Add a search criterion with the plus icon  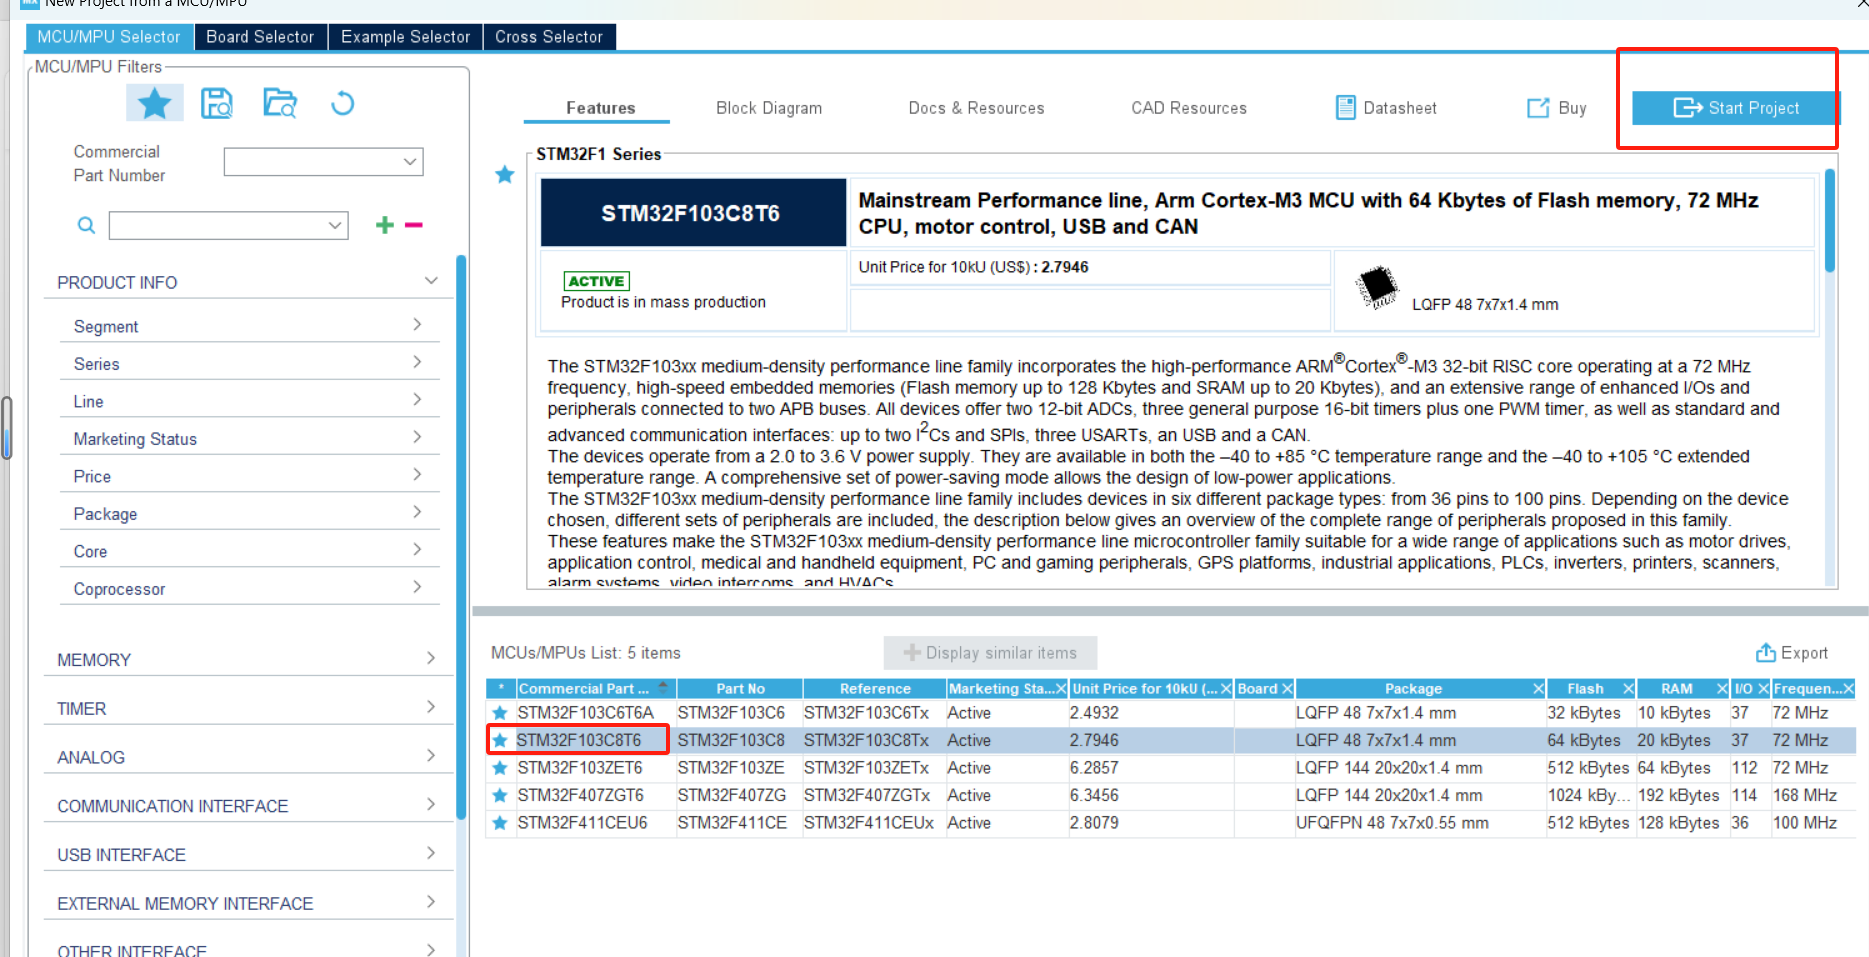click(384, 224)
